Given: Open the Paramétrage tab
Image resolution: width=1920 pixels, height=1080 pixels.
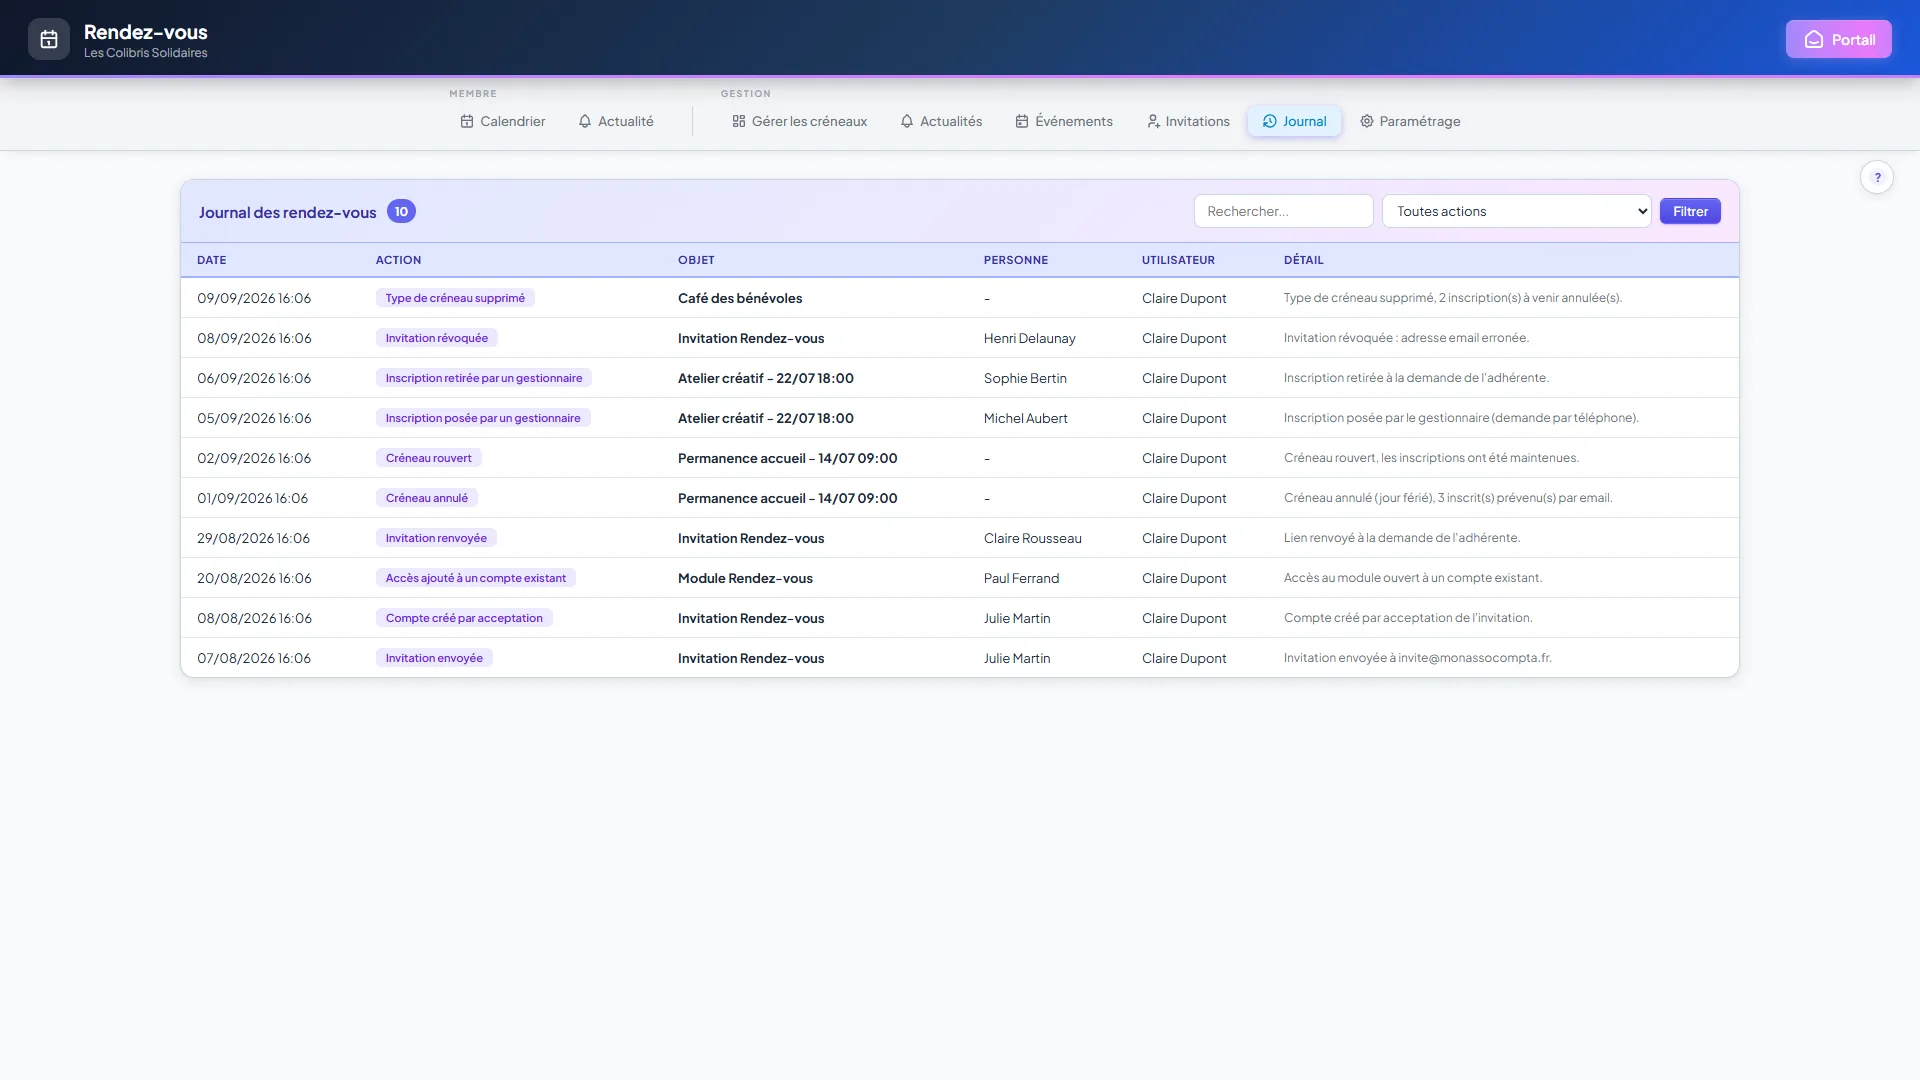Looking at the screenshot, I should [x=1410, y=121].
